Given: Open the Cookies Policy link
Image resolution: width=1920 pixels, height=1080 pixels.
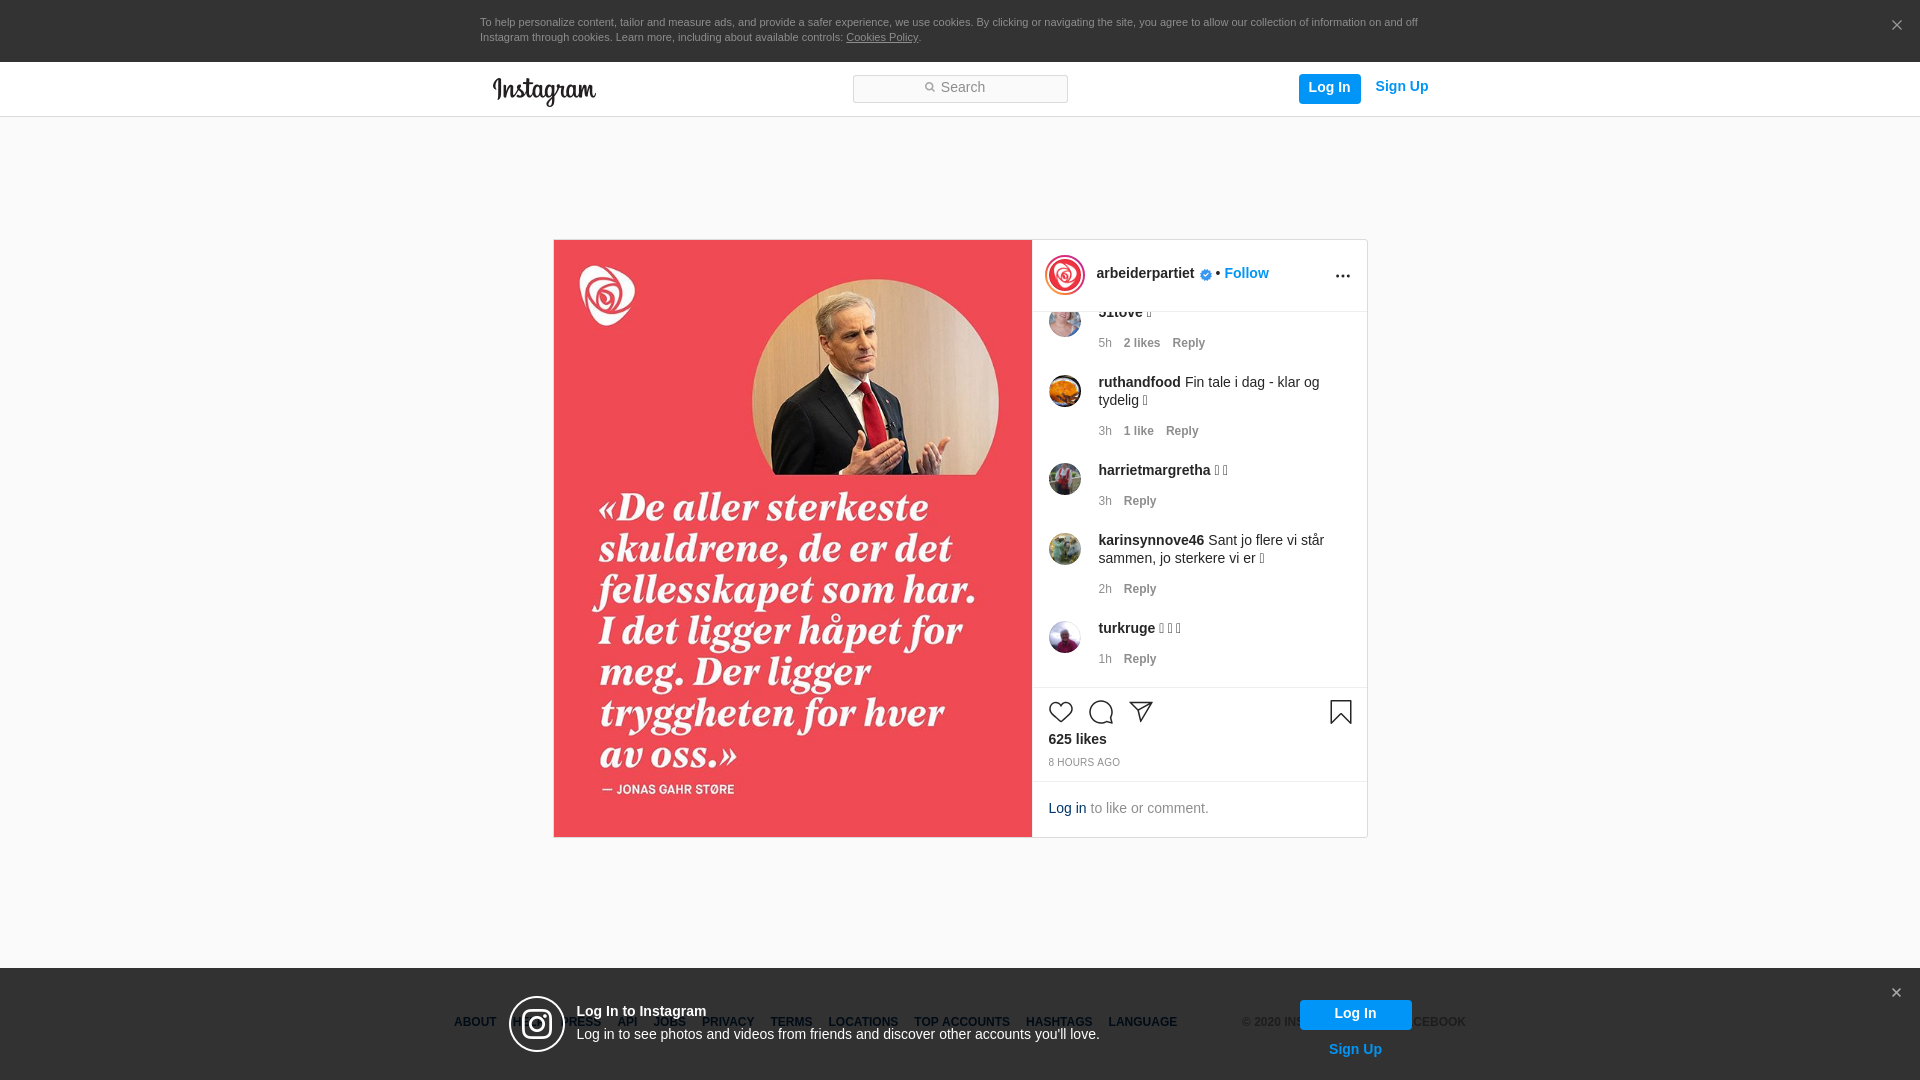Looking at the screenshot, I should (881, 37).
